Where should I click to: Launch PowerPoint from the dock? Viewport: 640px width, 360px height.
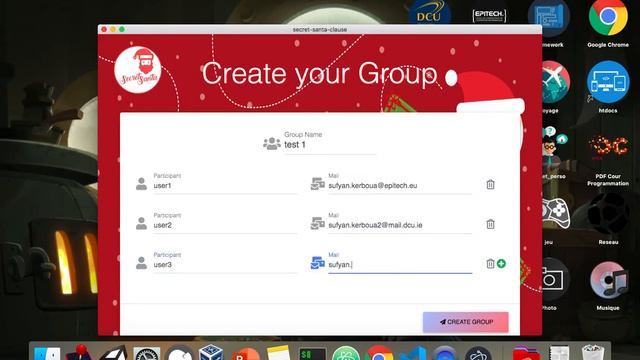point(245,354)
